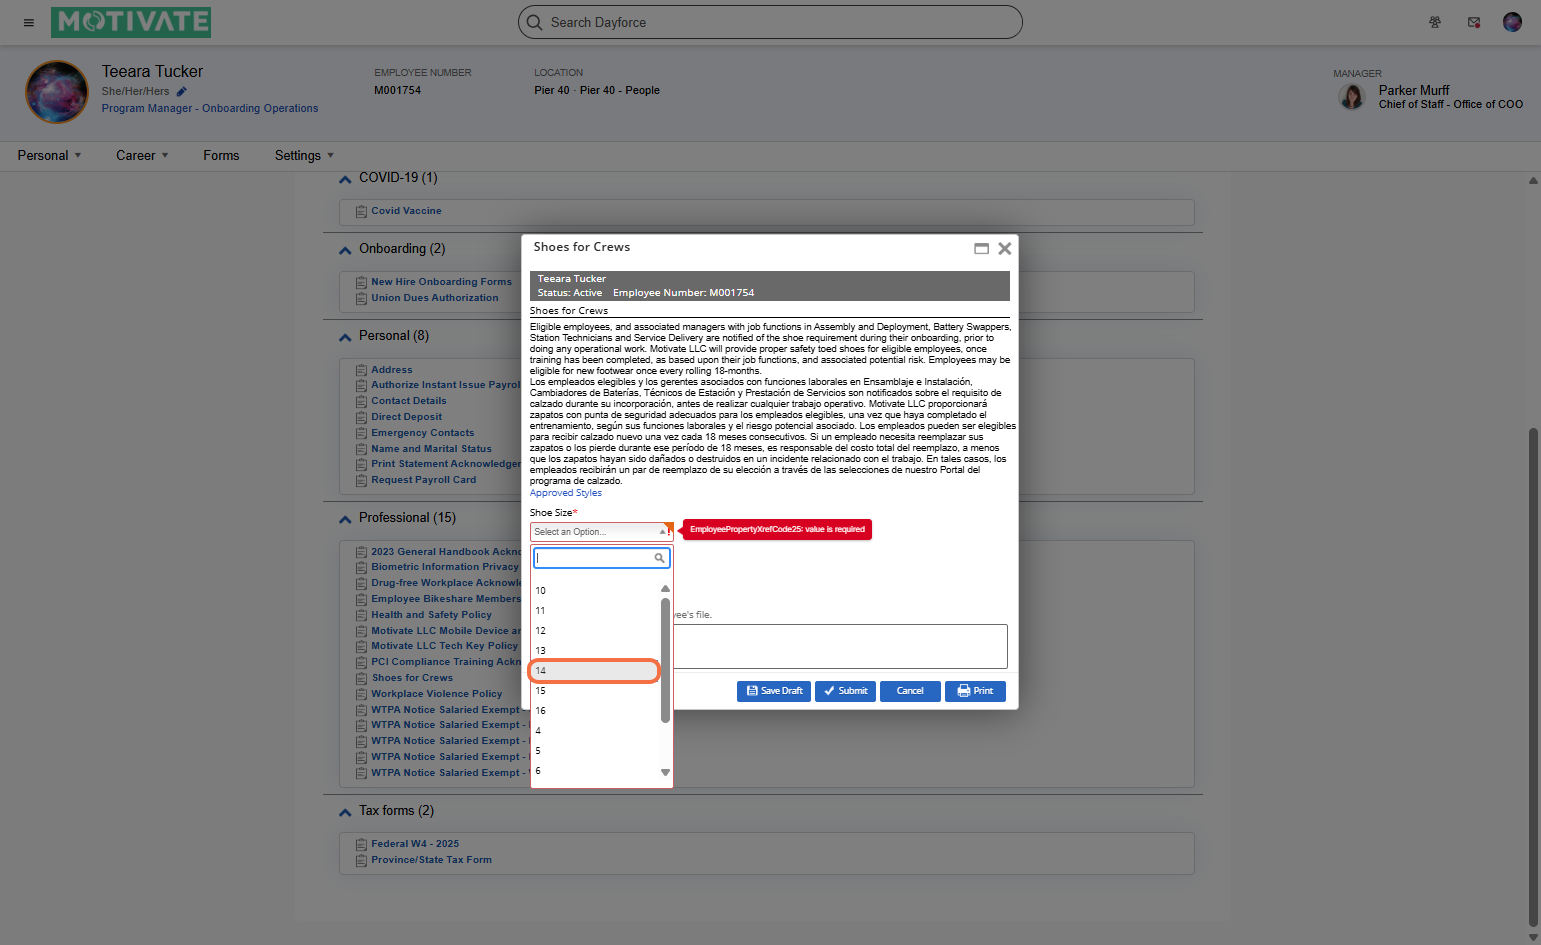1541x945 pixels.
Task: Open the Settings menu
Action: click(304, 156)
